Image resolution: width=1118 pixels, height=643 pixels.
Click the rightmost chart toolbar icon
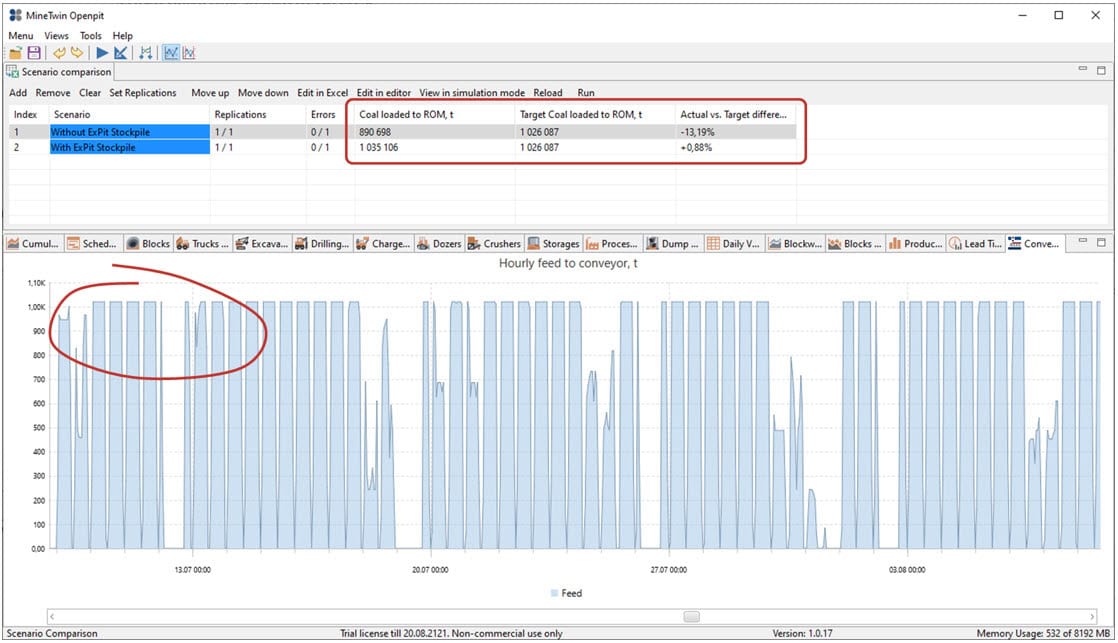[189, 53]
